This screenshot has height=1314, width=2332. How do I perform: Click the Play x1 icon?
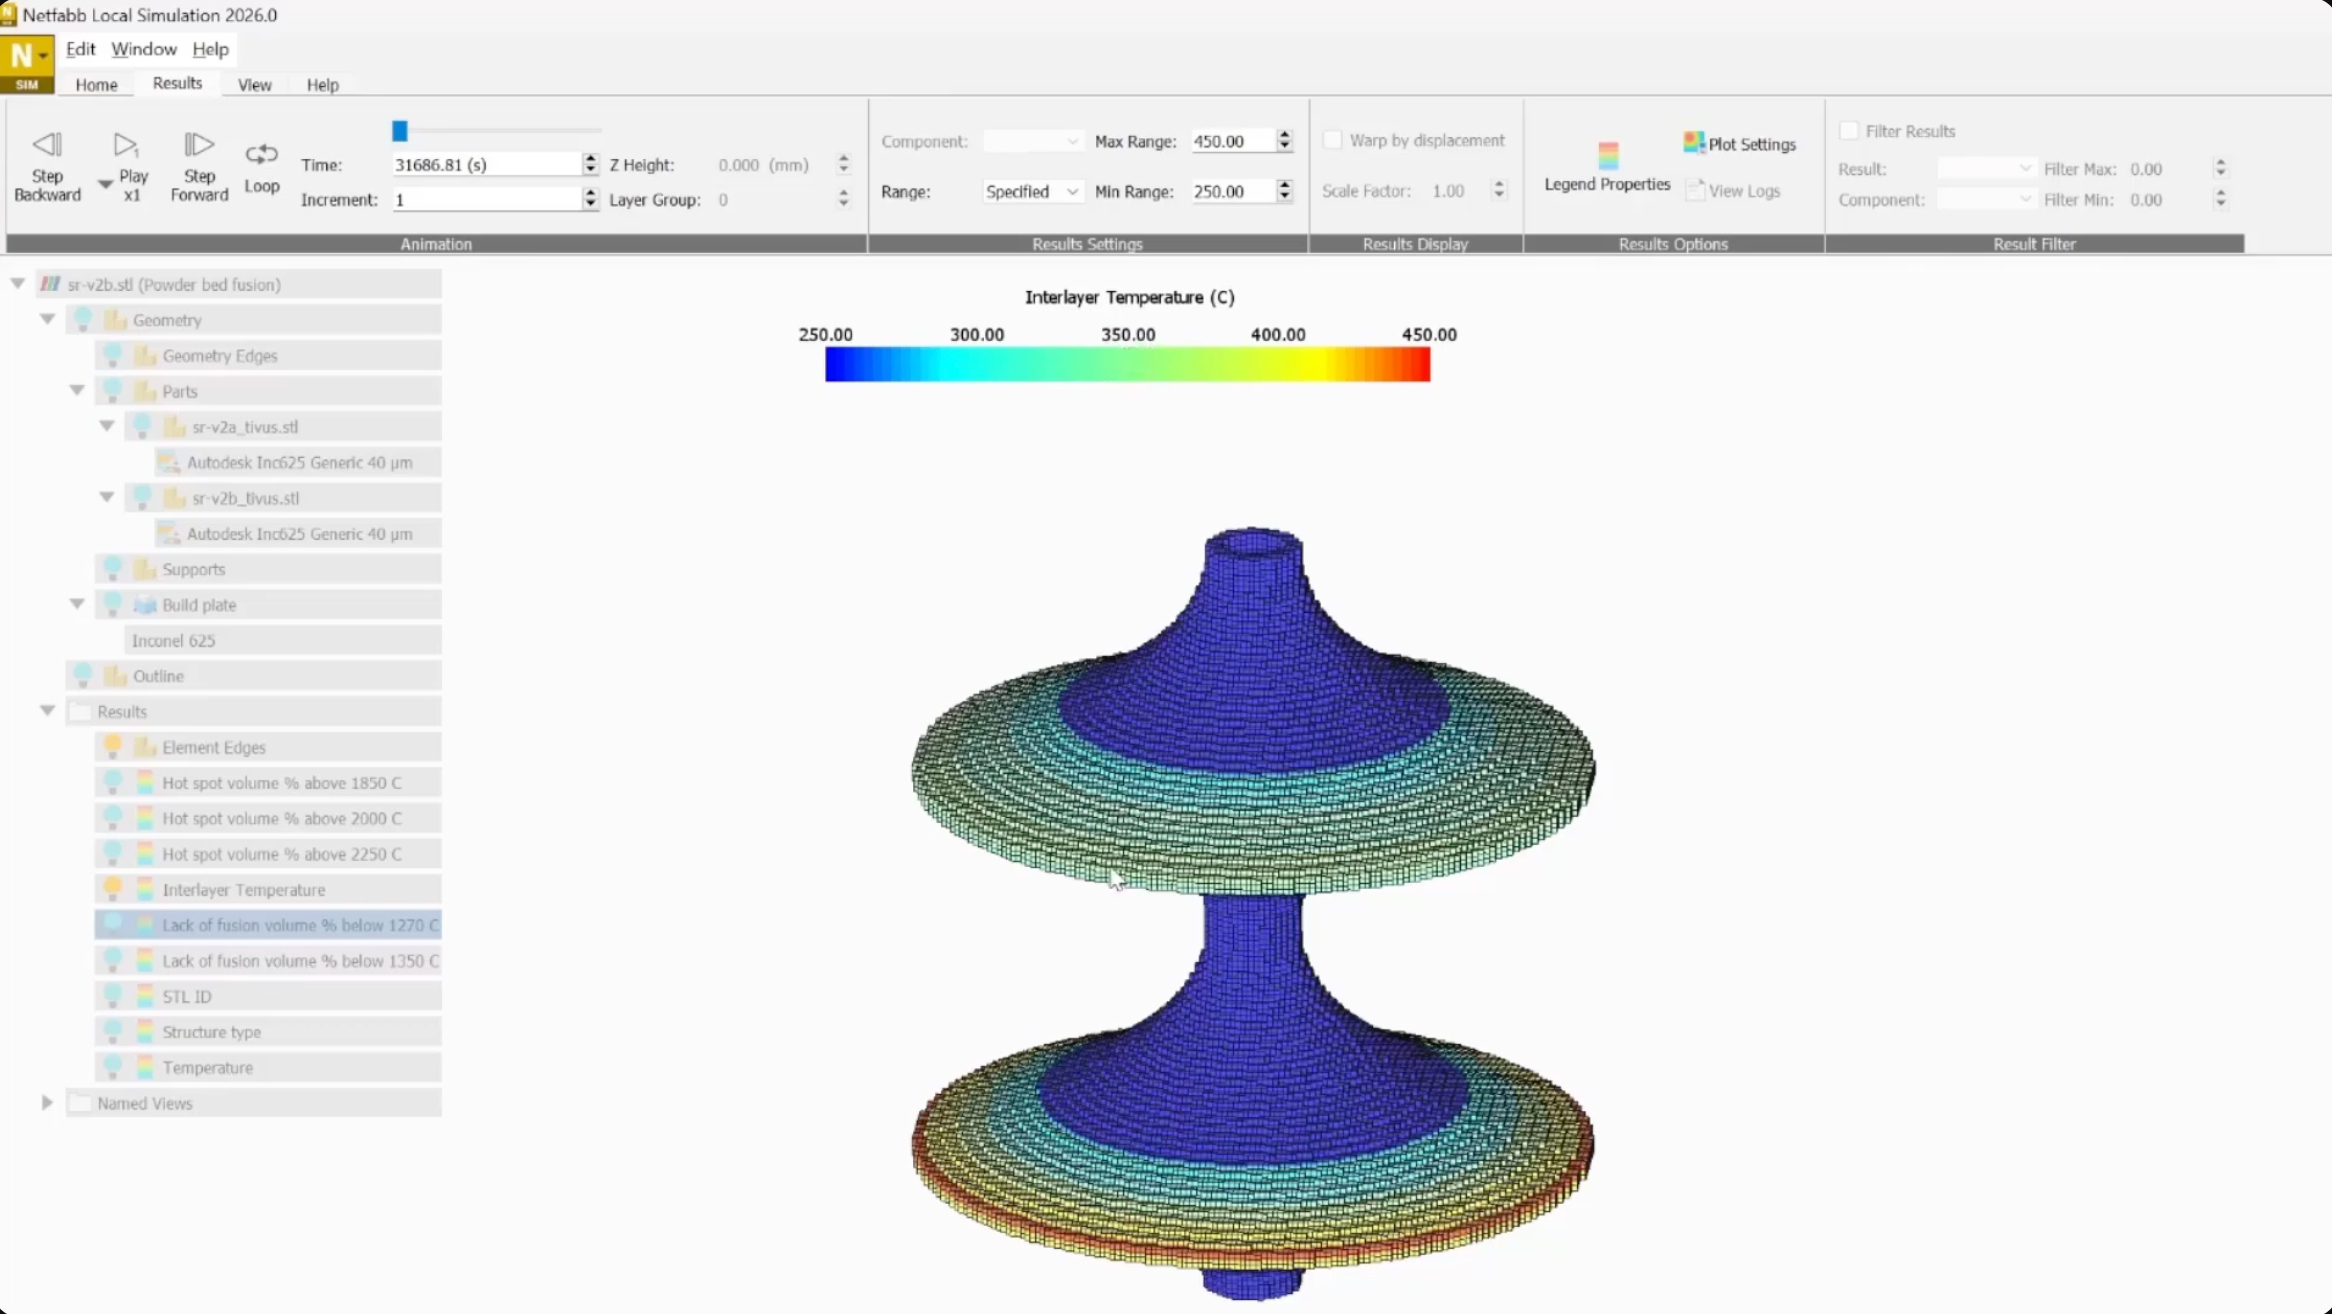pyautogui.click(x=125, y=145)
